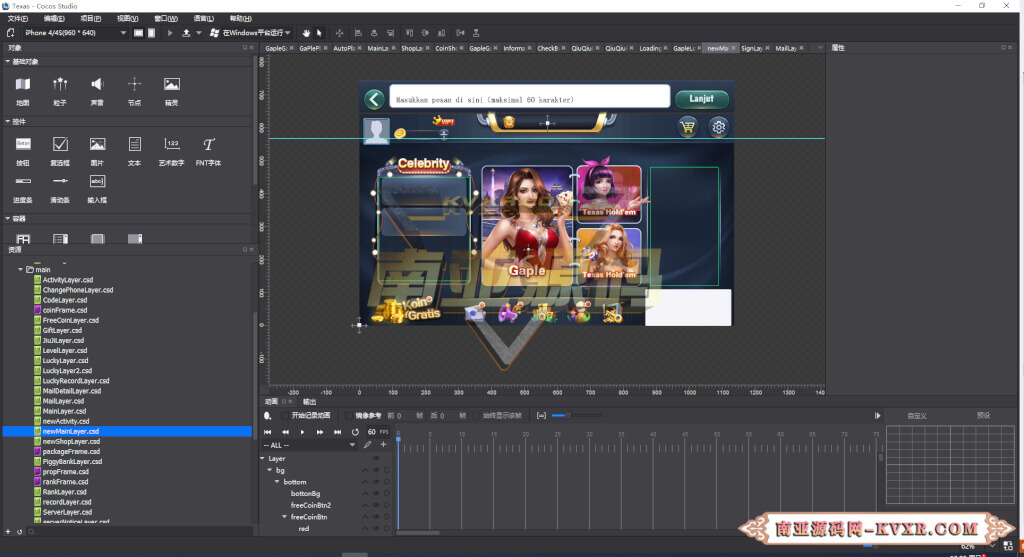1024x557 pixels.
Task: Select the Particle (粒子) object icon
Action: coord(60,84)
